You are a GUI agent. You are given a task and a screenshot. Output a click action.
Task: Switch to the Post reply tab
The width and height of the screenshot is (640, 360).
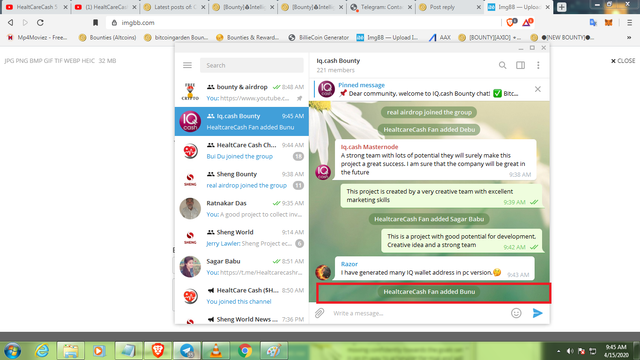449,7
